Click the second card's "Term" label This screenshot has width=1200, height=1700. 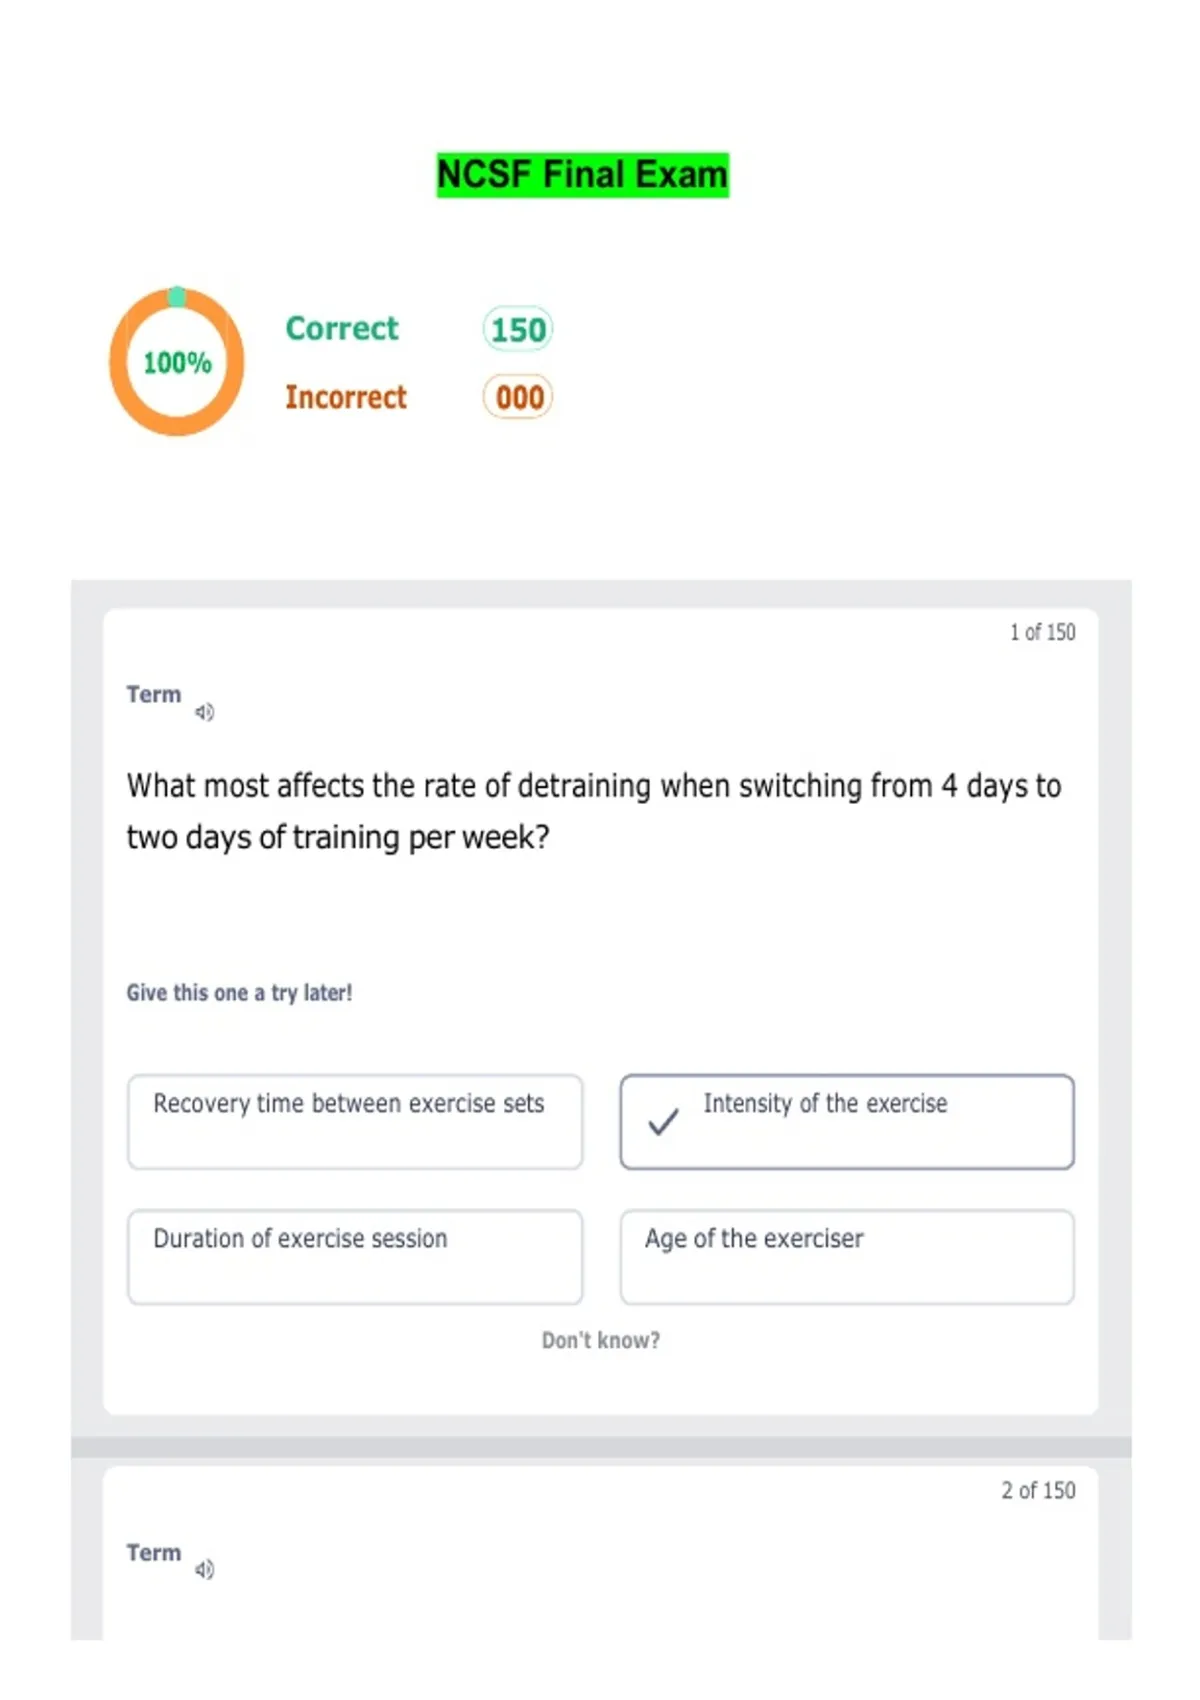pos(154,1553)
